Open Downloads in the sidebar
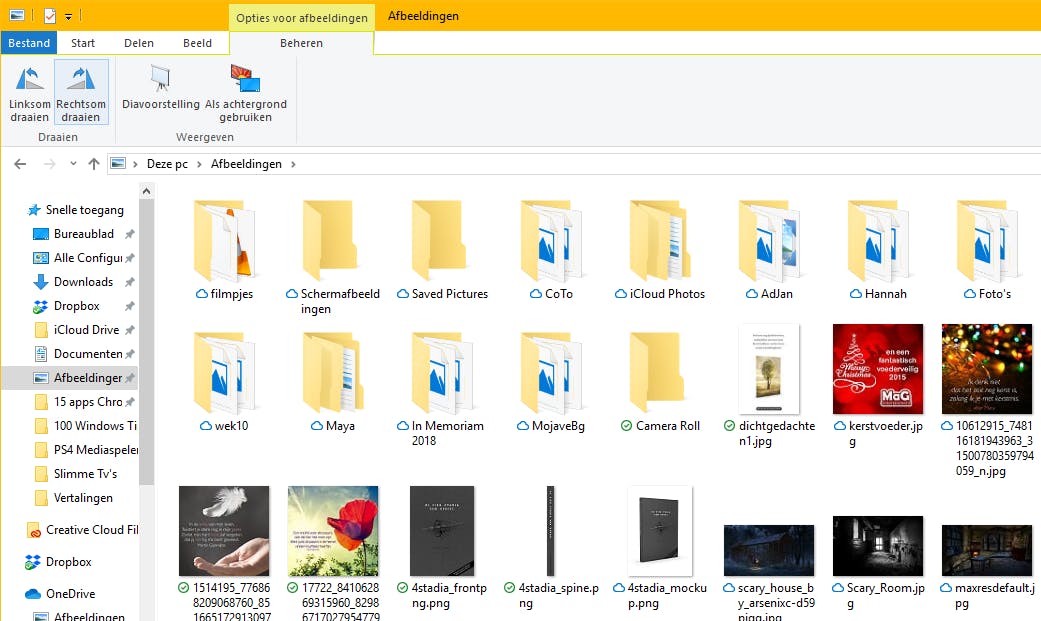The width and height of the screenshot is (1041, 621). [83, 282]
